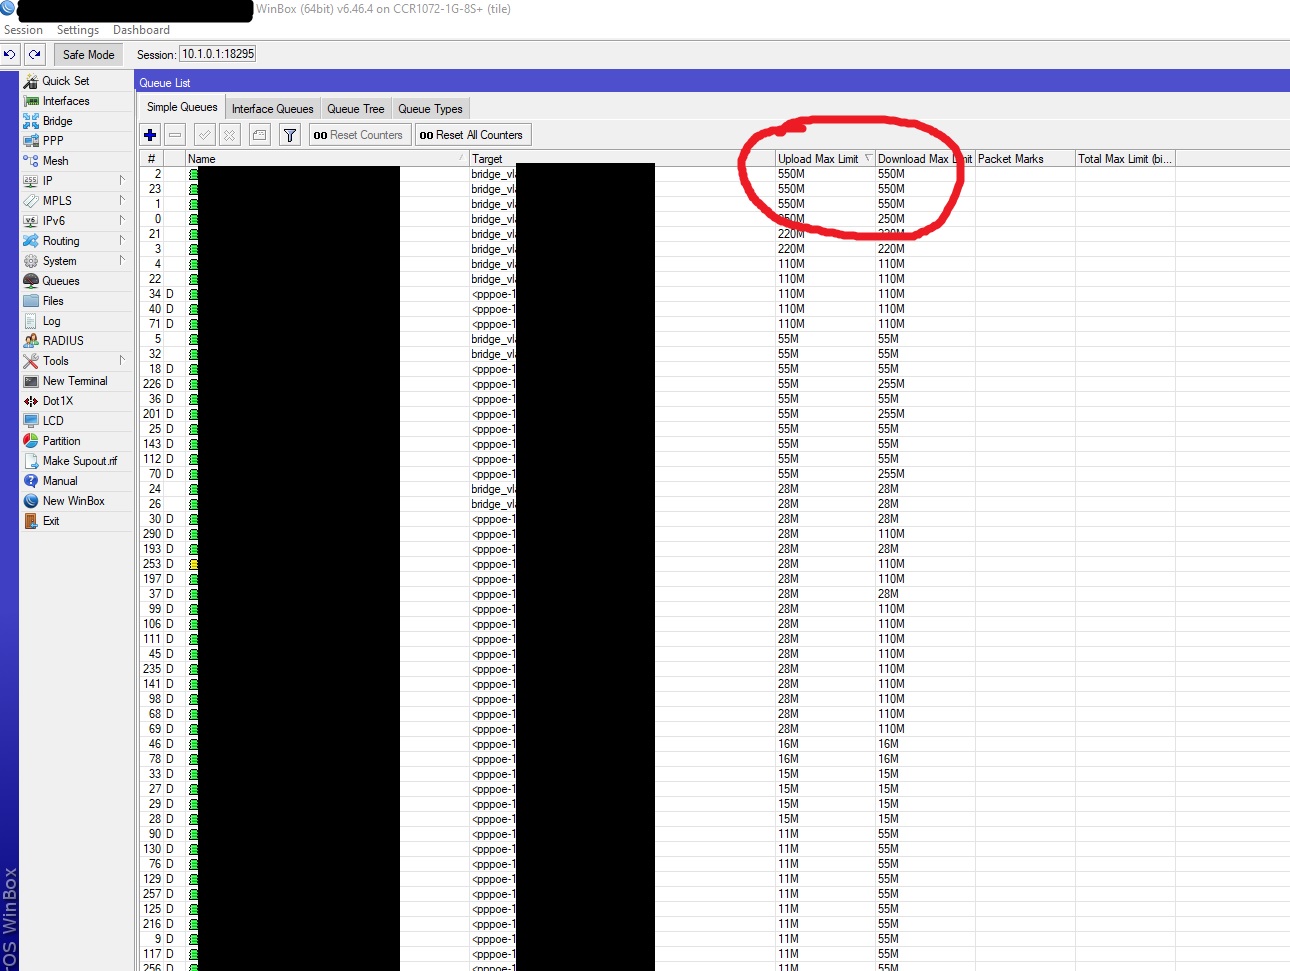Open the filter funnel icon

click(x=290, y=135)
